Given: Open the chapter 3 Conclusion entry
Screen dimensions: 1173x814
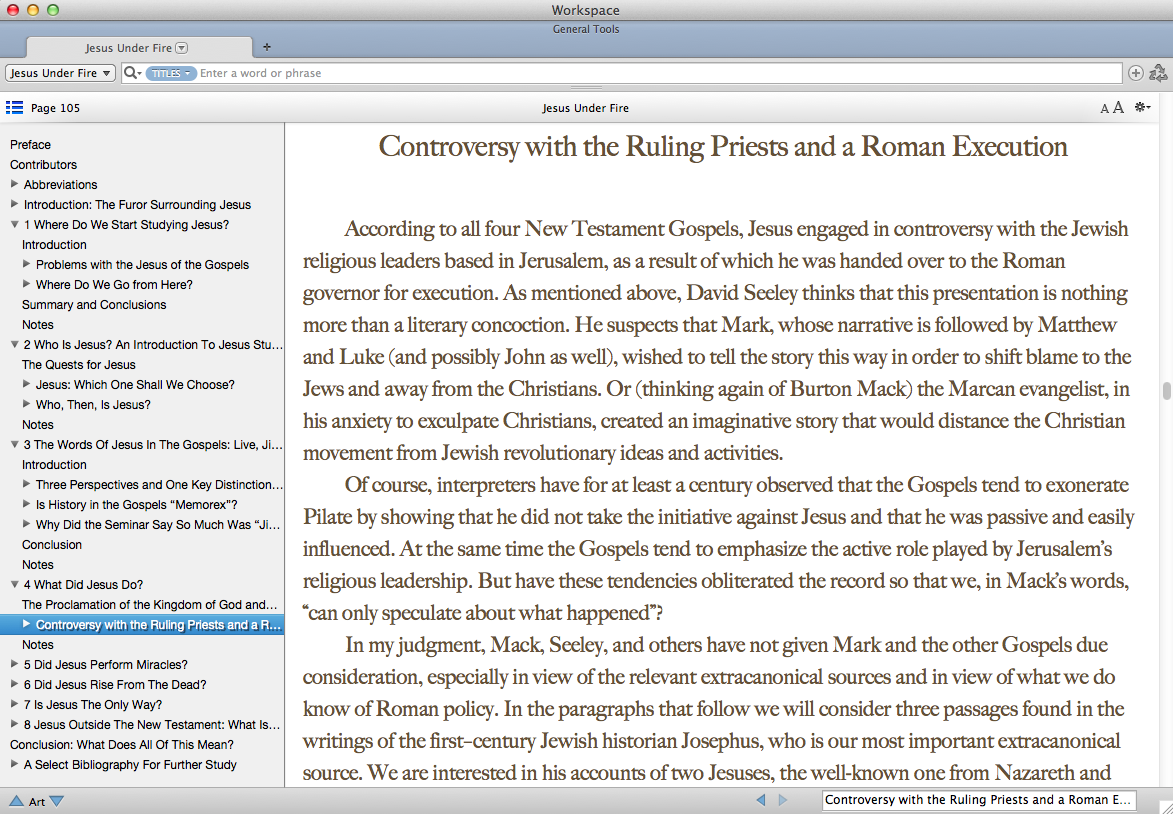Looking at the screenshot, I should tap(52, 545).
